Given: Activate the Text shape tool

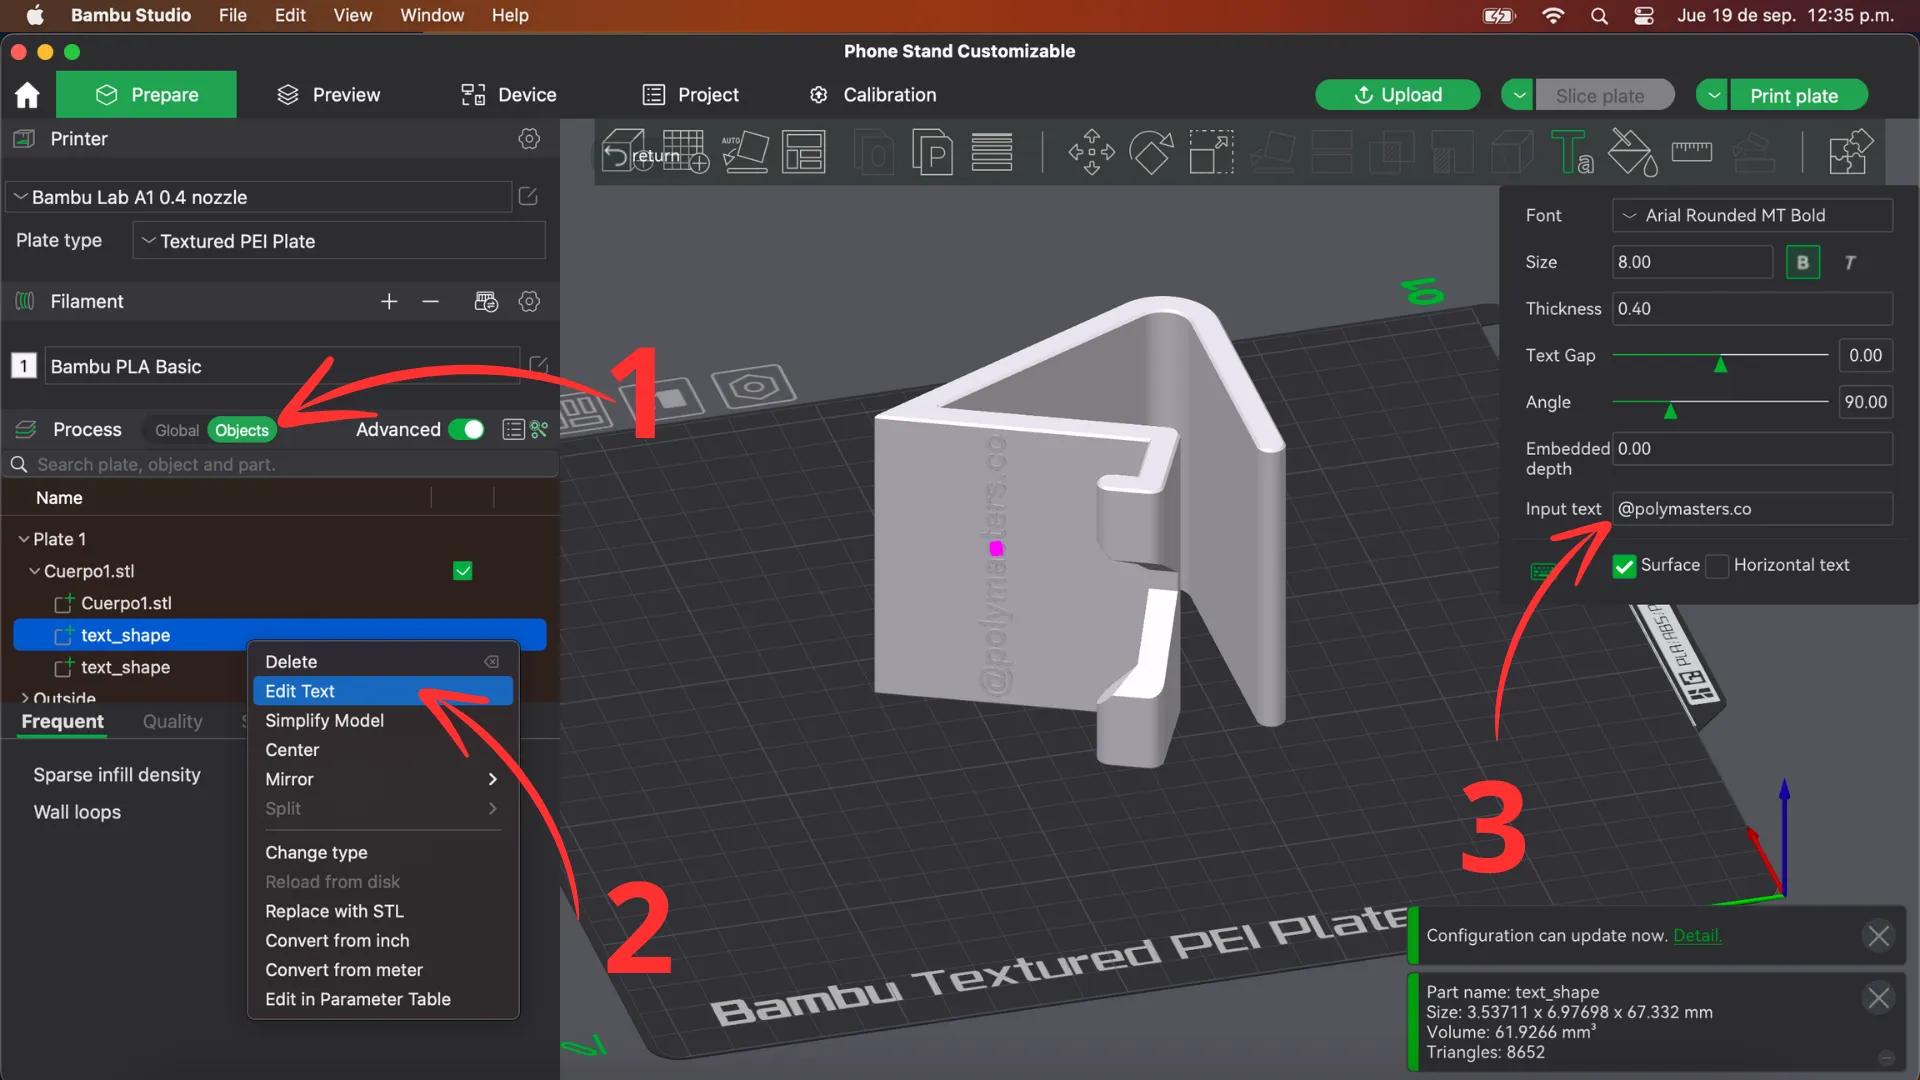Looking at the screenshot, I should tap(1572, 152).
